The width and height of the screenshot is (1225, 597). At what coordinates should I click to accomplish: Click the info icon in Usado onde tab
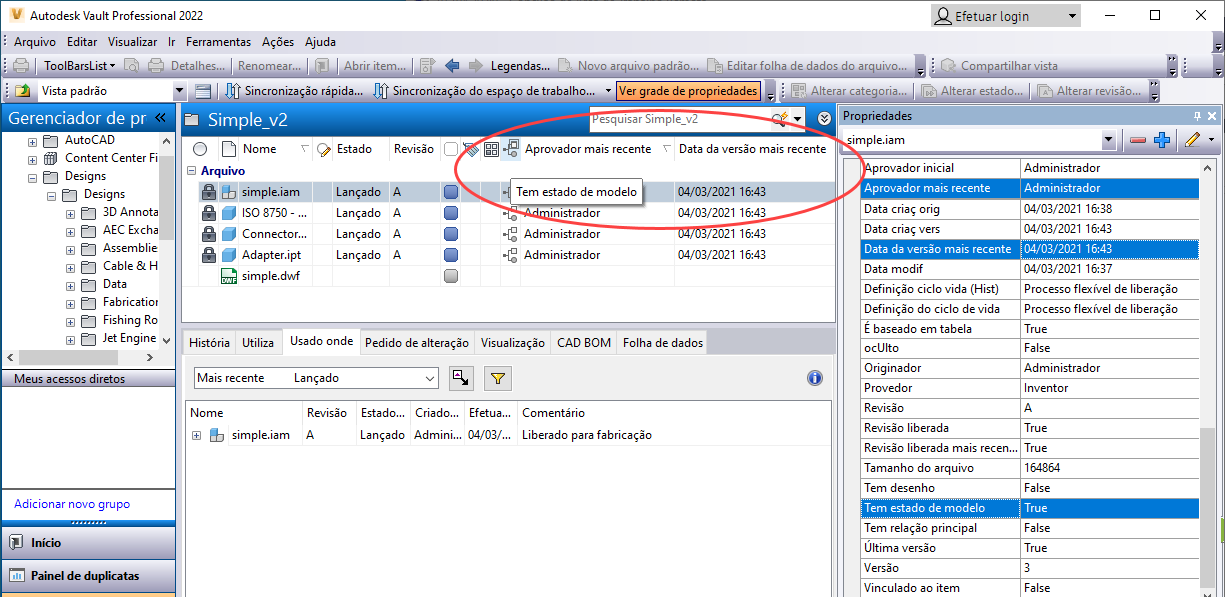click(x=815, y=378)
